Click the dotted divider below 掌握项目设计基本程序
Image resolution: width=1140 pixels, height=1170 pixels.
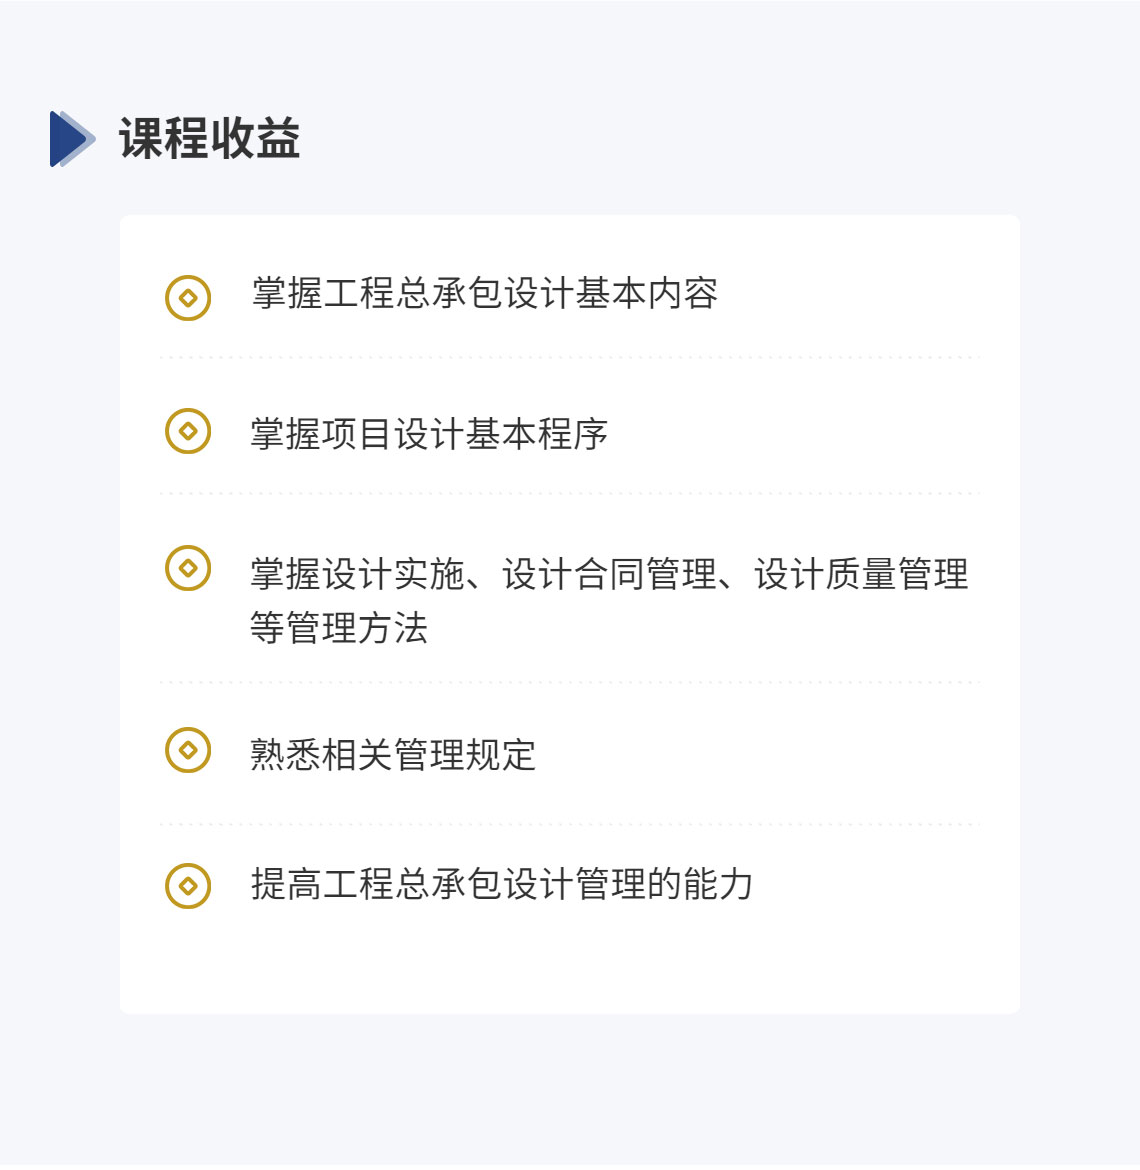click(x=570, y=493)
